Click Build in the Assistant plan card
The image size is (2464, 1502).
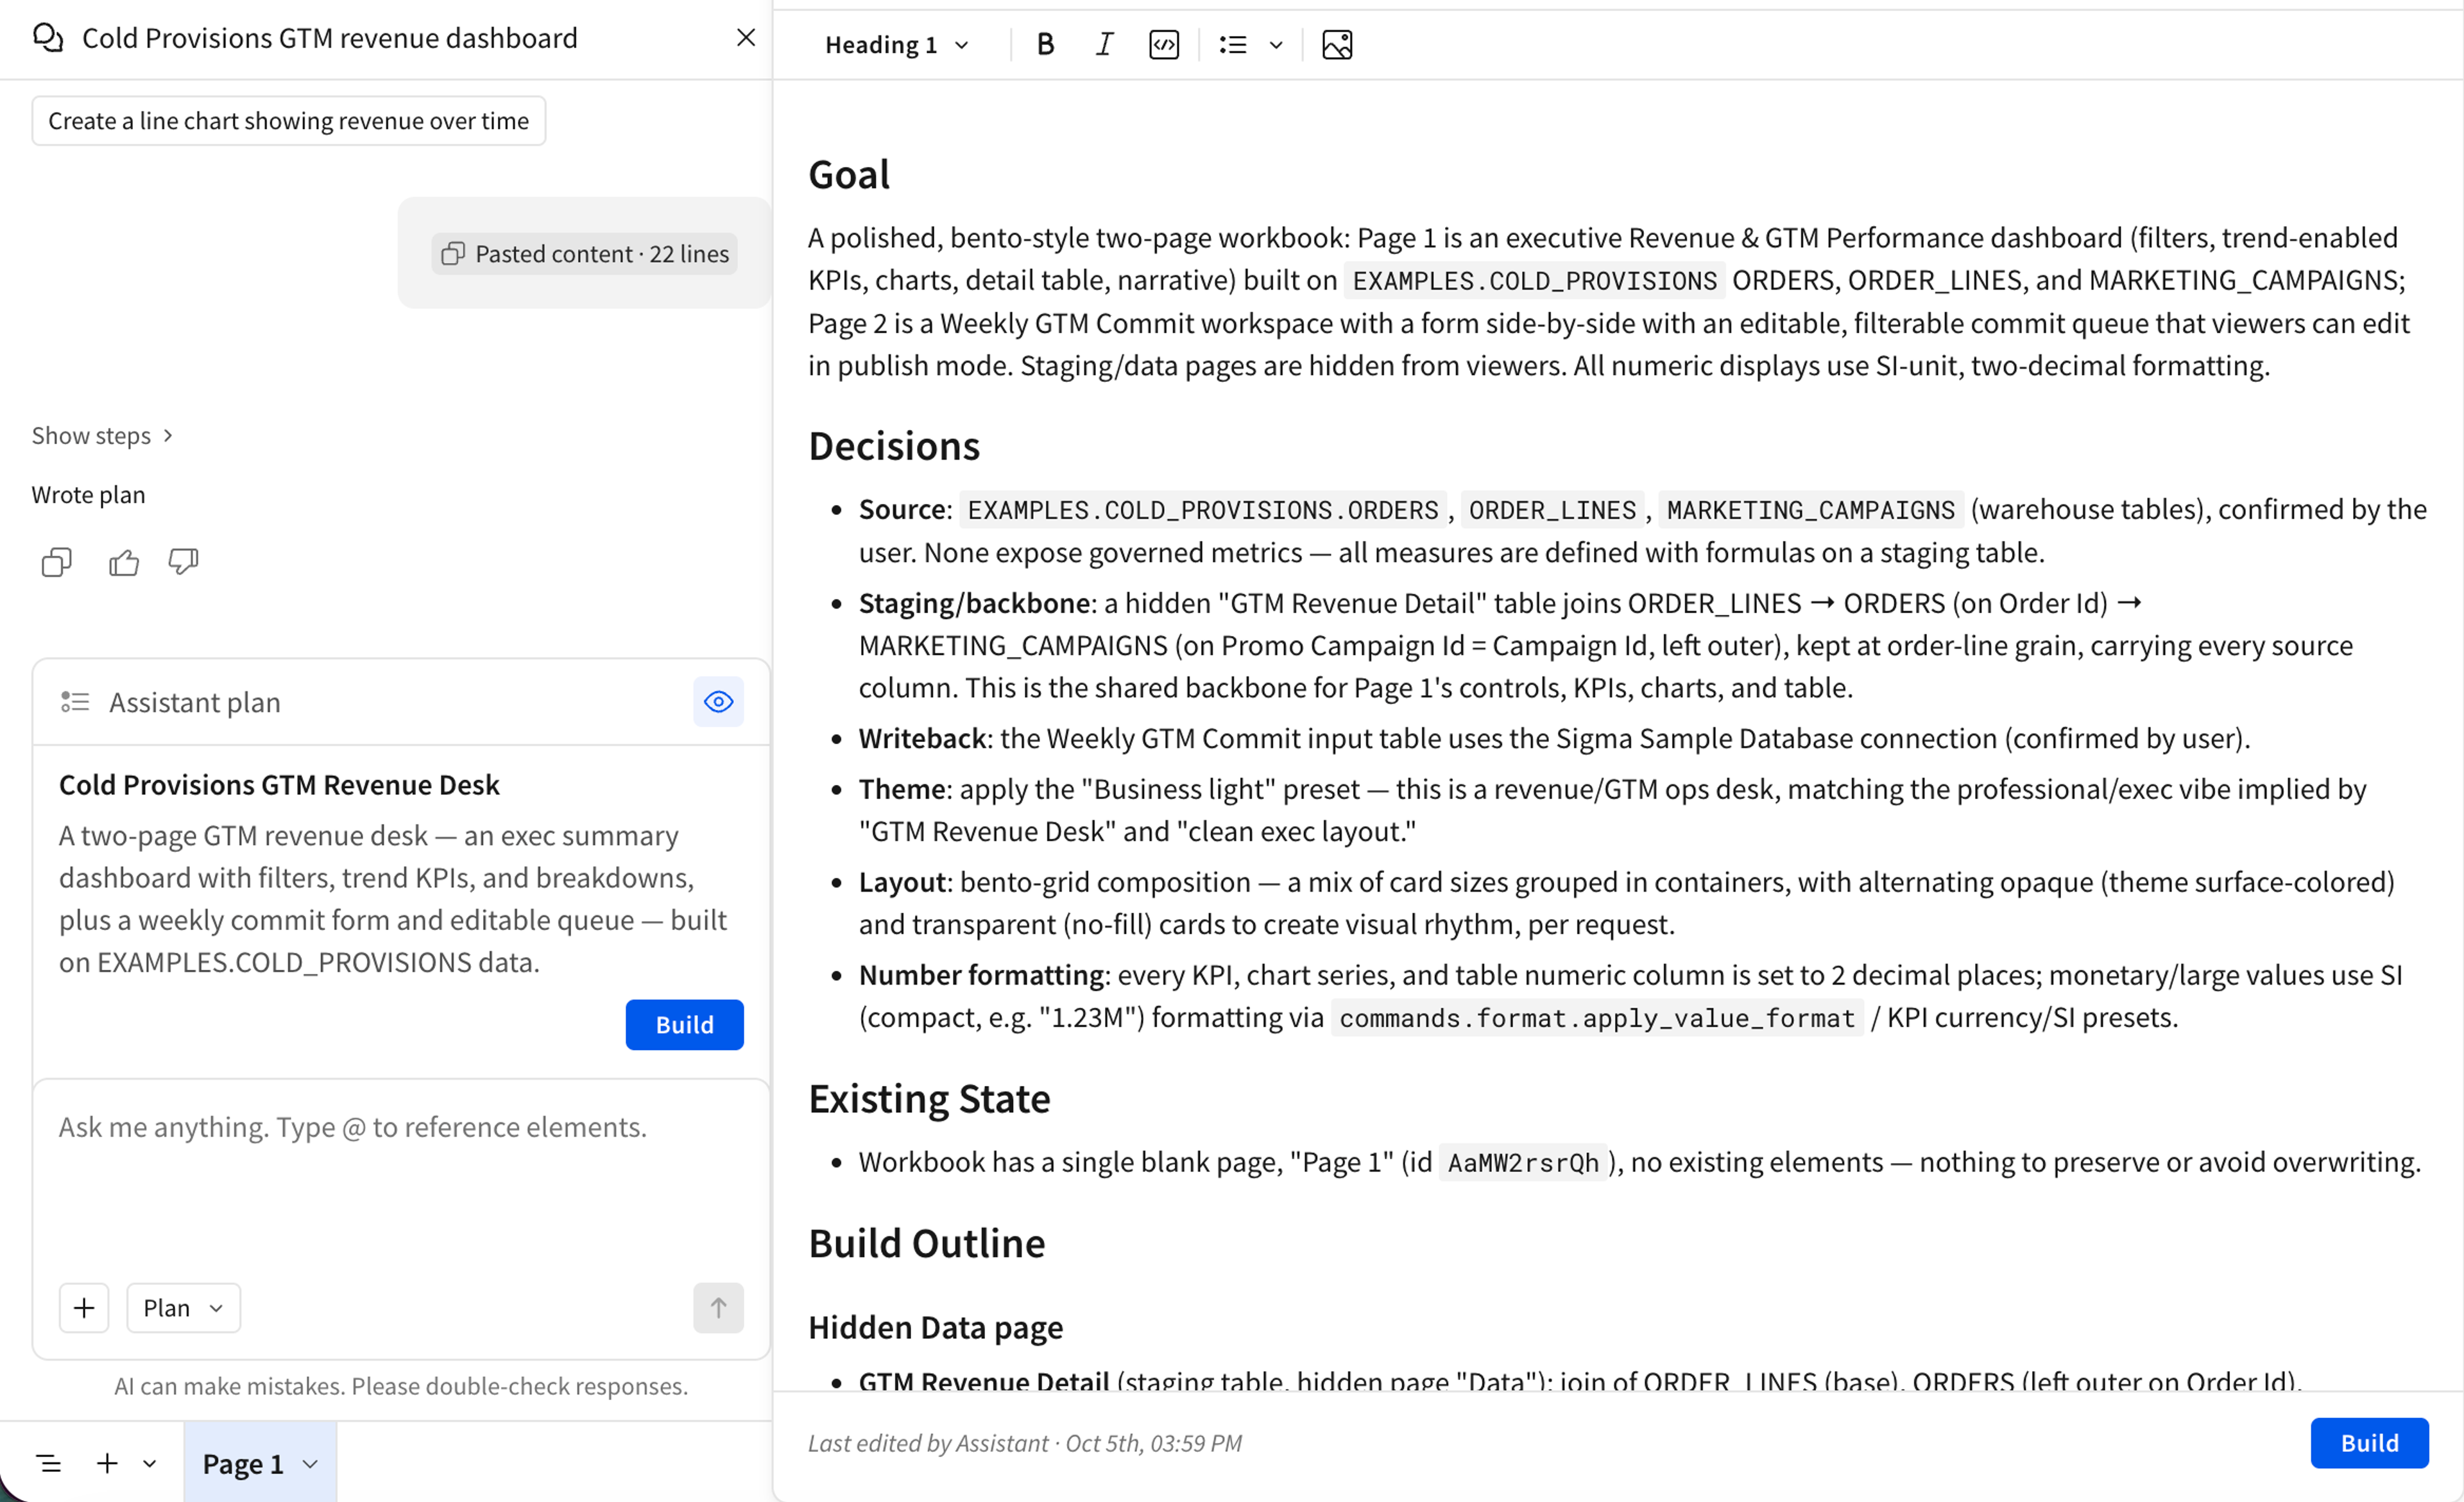coord(684,1025)
